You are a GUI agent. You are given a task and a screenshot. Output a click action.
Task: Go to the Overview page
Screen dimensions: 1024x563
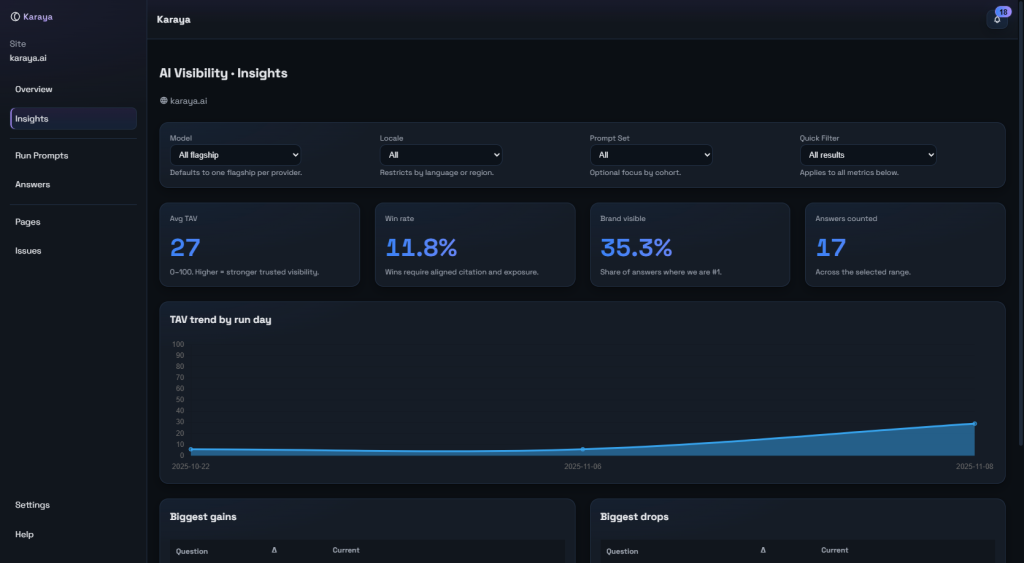tap(34, 89)
